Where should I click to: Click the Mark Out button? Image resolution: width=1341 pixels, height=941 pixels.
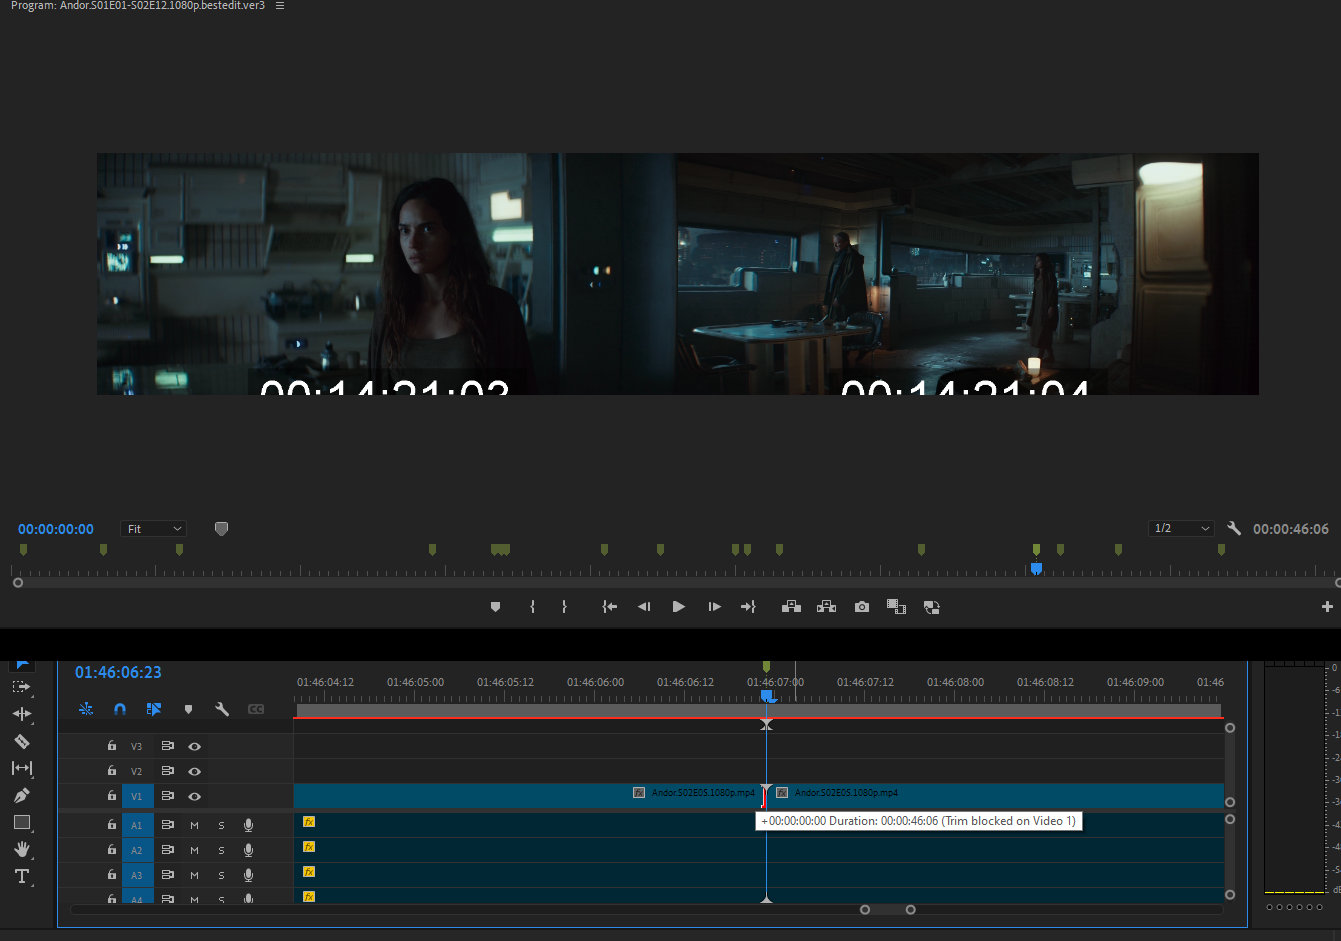pos(564,607)
